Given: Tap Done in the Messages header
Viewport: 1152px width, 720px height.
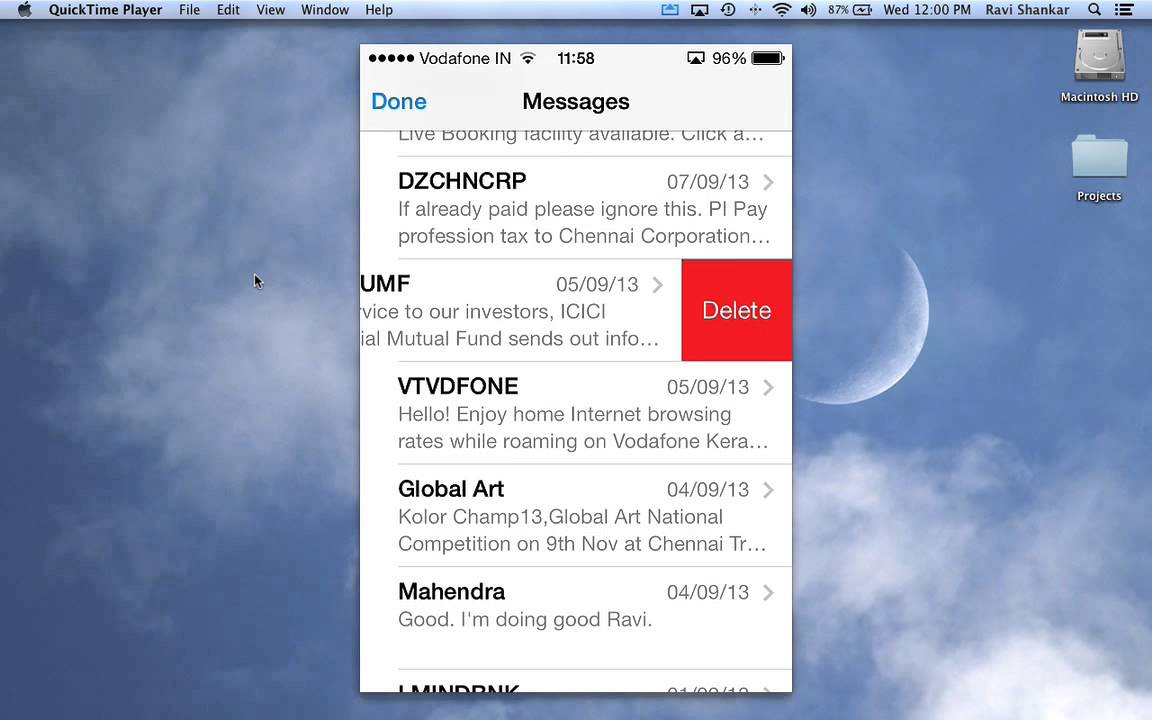Looking at the screenshot, I should [x=399, y=101].
